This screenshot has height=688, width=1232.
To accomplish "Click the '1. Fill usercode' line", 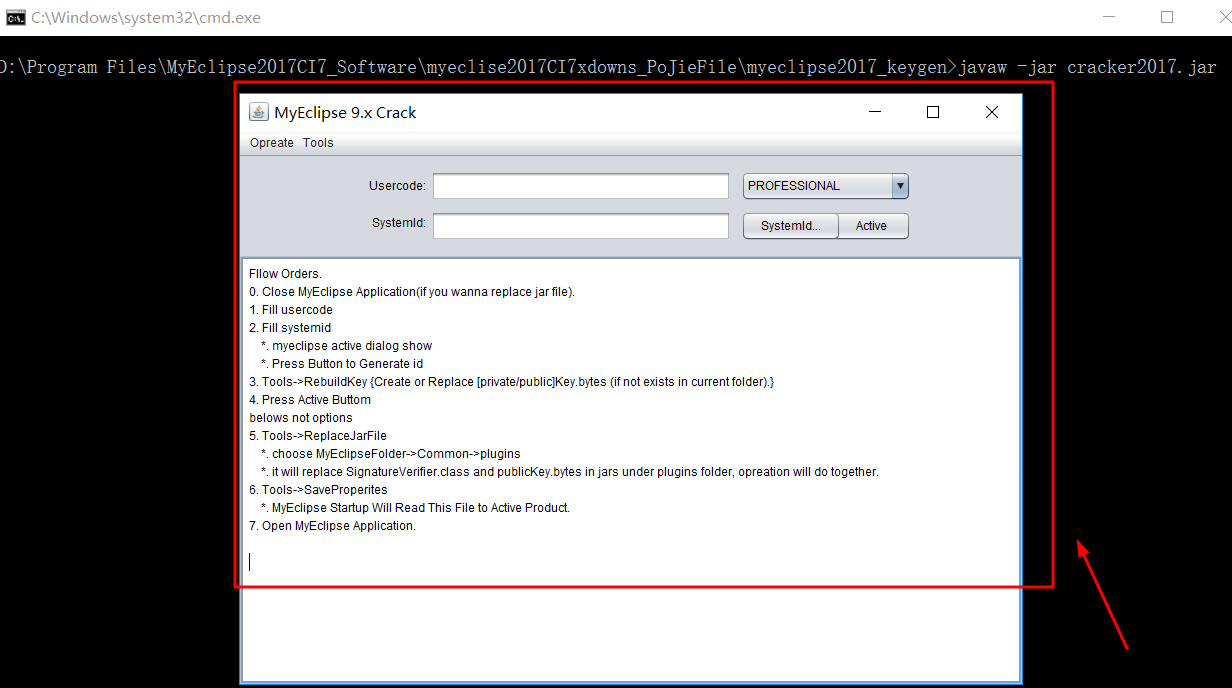I will tap(291, 310).
